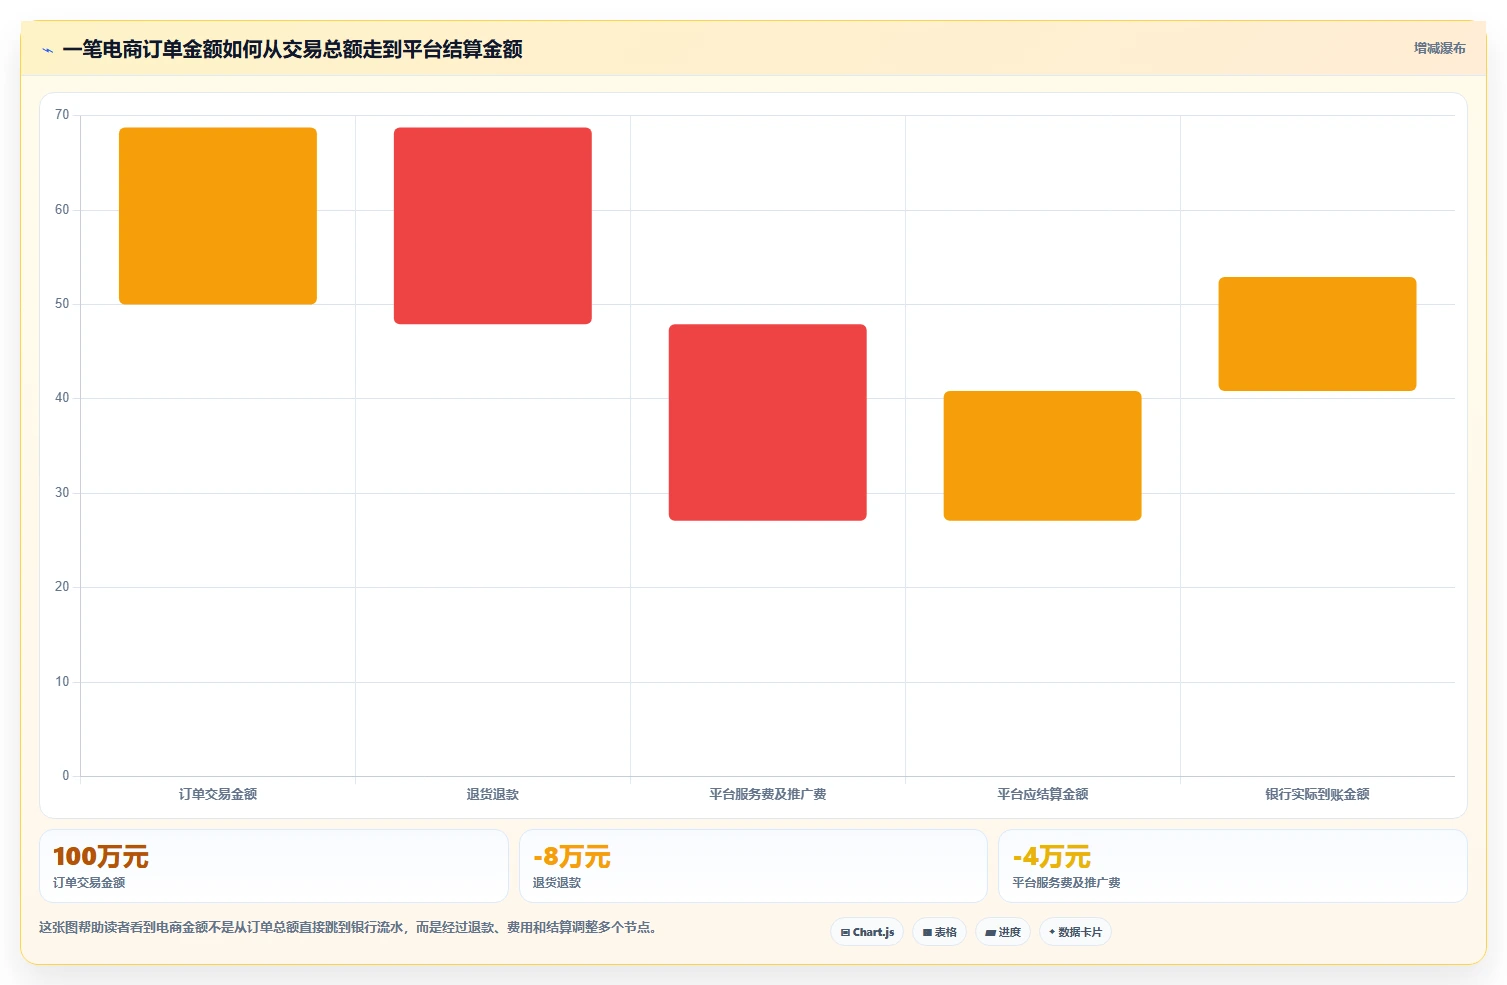This screenshot has width=1507, height=985.
Task: Select the 表格 chip
Action: [939, 932]
